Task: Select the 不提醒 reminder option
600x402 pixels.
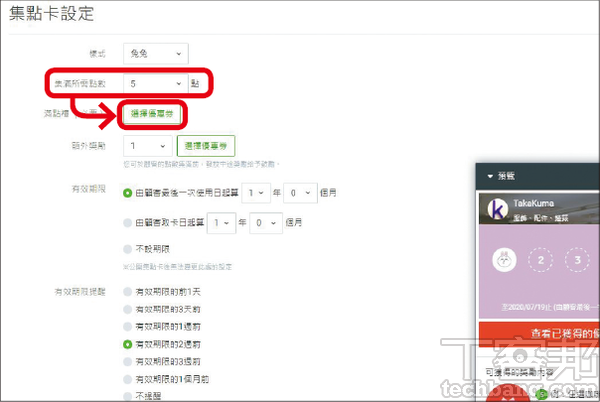Action: click(x=127, y=396)
